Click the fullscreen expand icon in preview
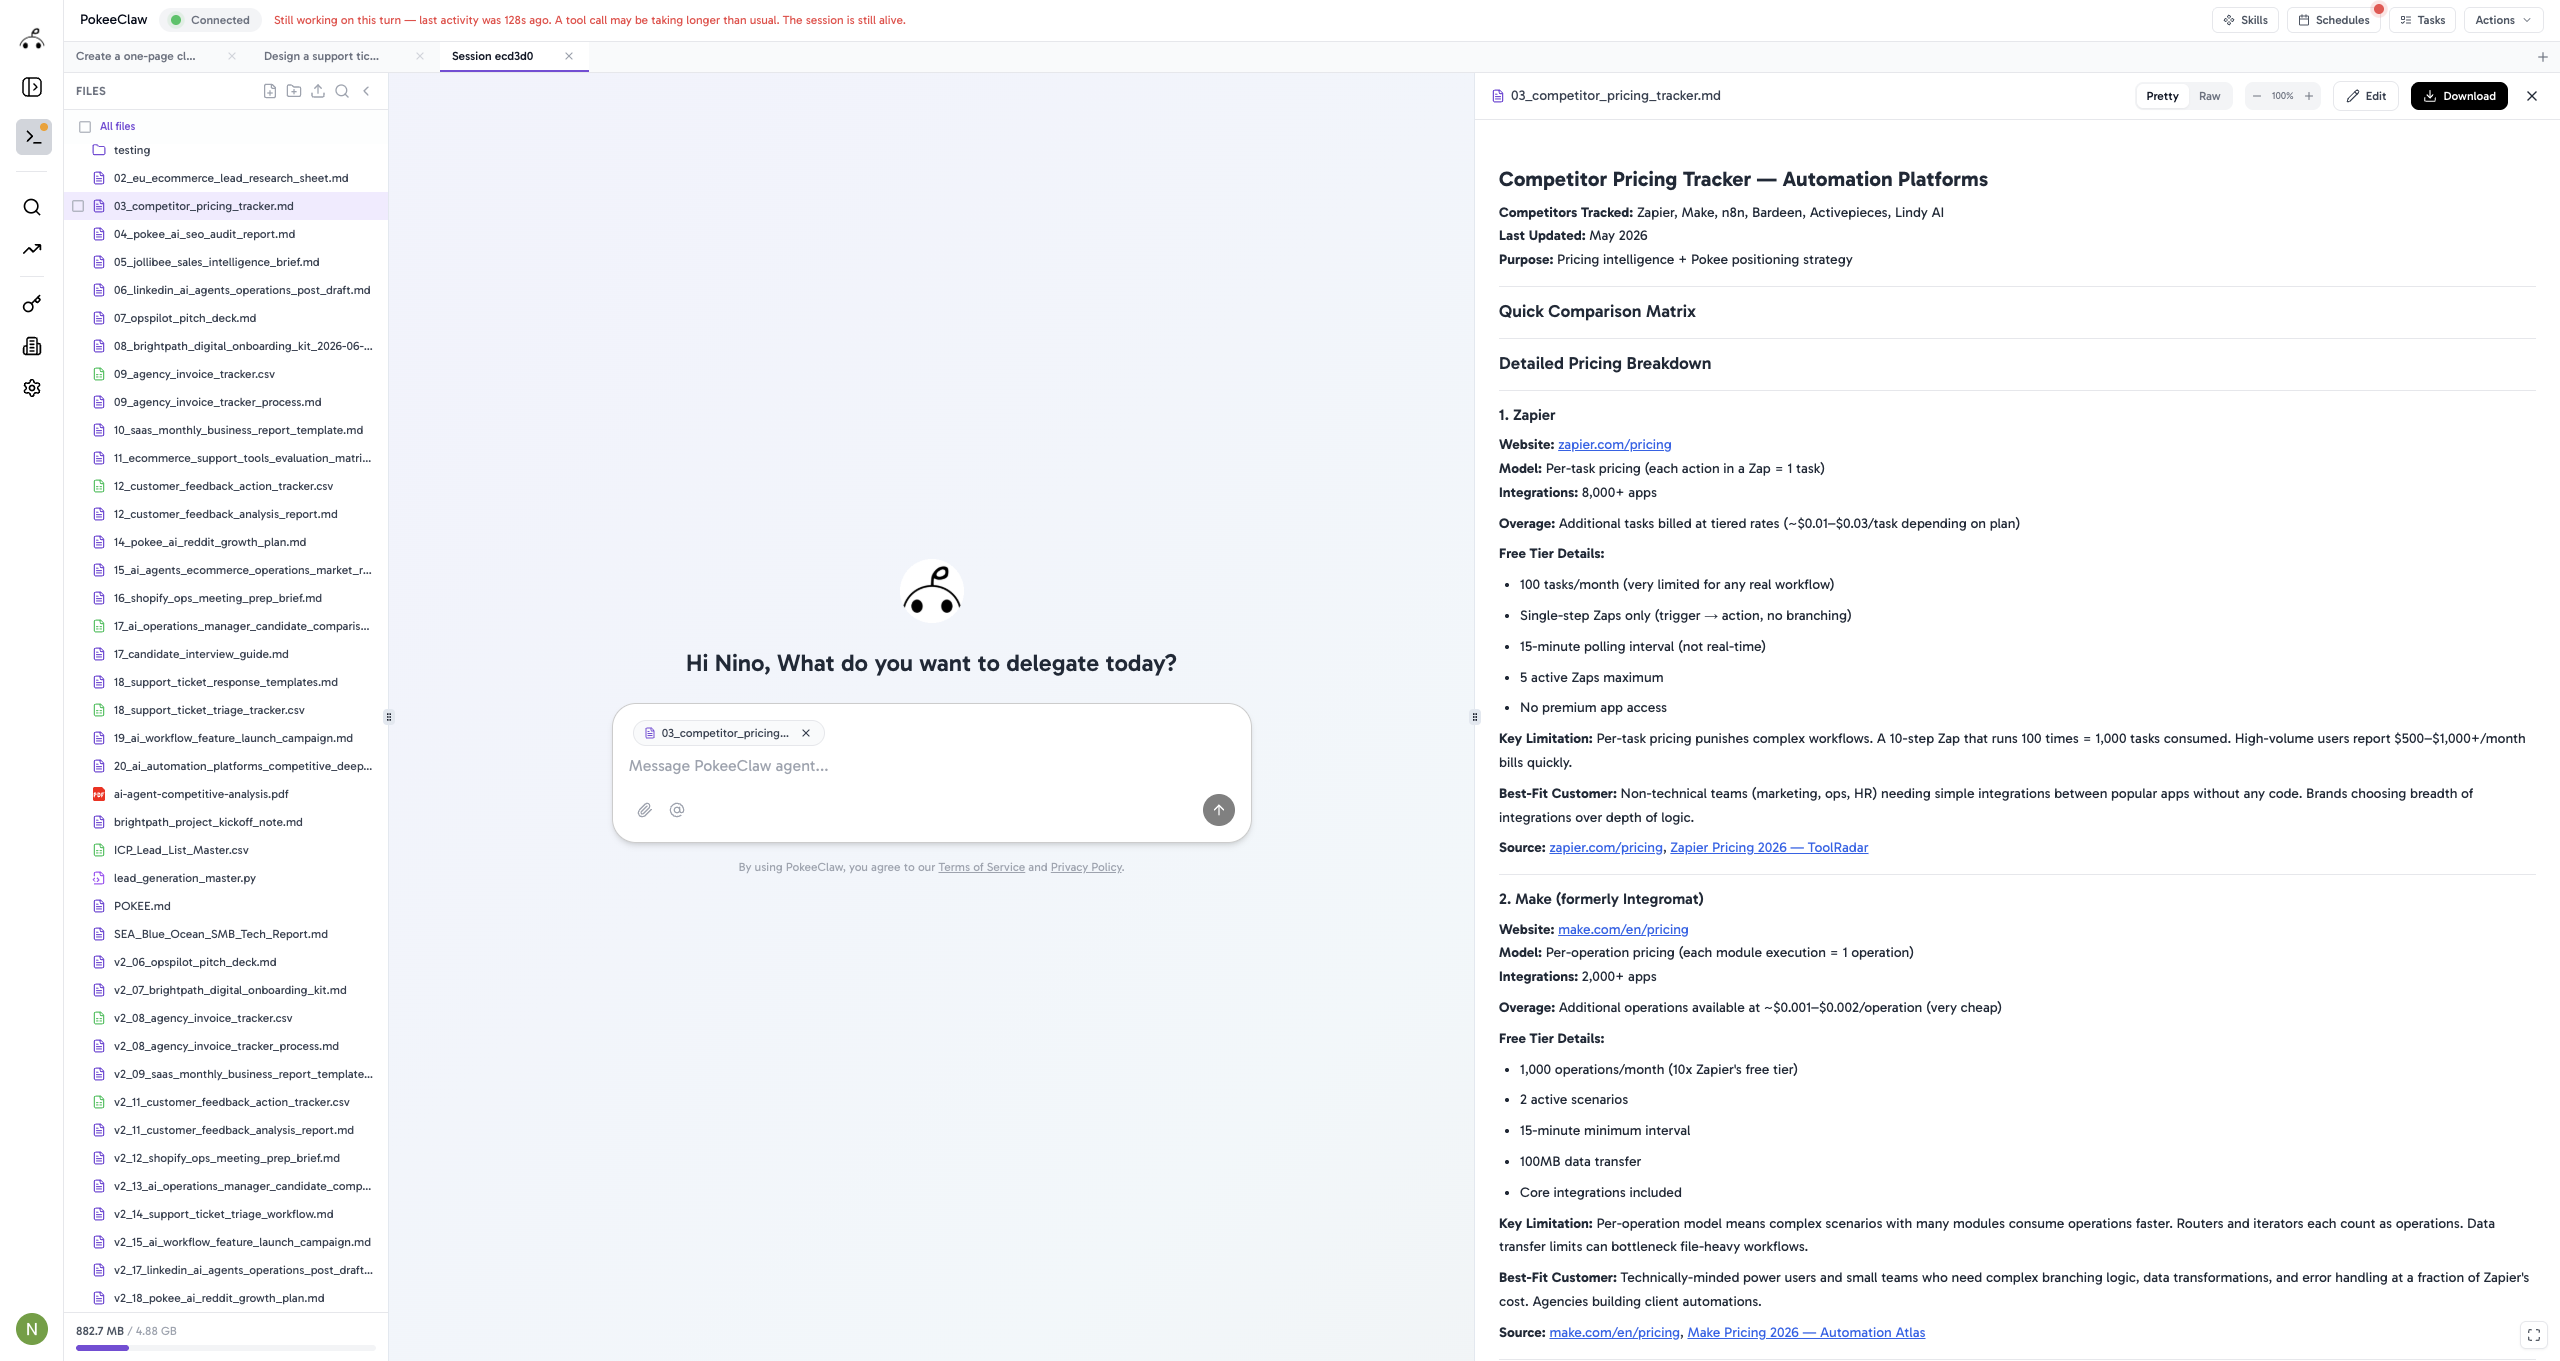Image resolution: width=2560 pixels, height=1361 pixels. 2534,1335
